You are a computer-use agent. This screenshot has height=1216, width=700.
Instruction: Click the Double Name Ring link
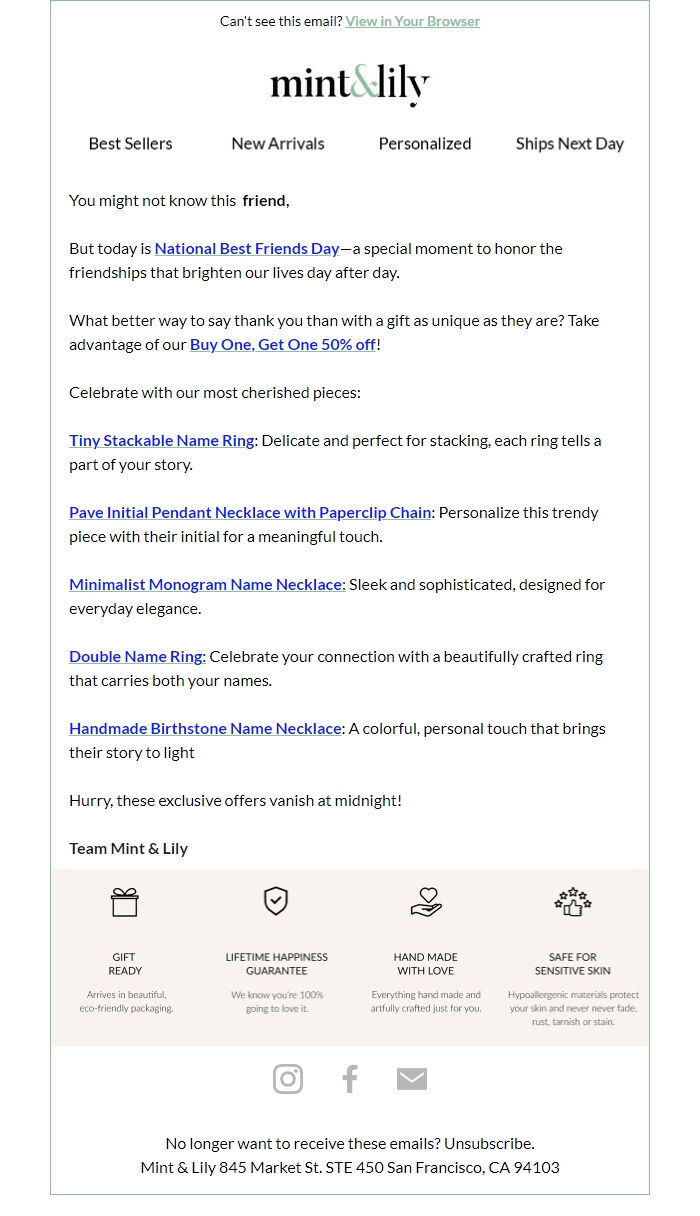pos(136,656)
